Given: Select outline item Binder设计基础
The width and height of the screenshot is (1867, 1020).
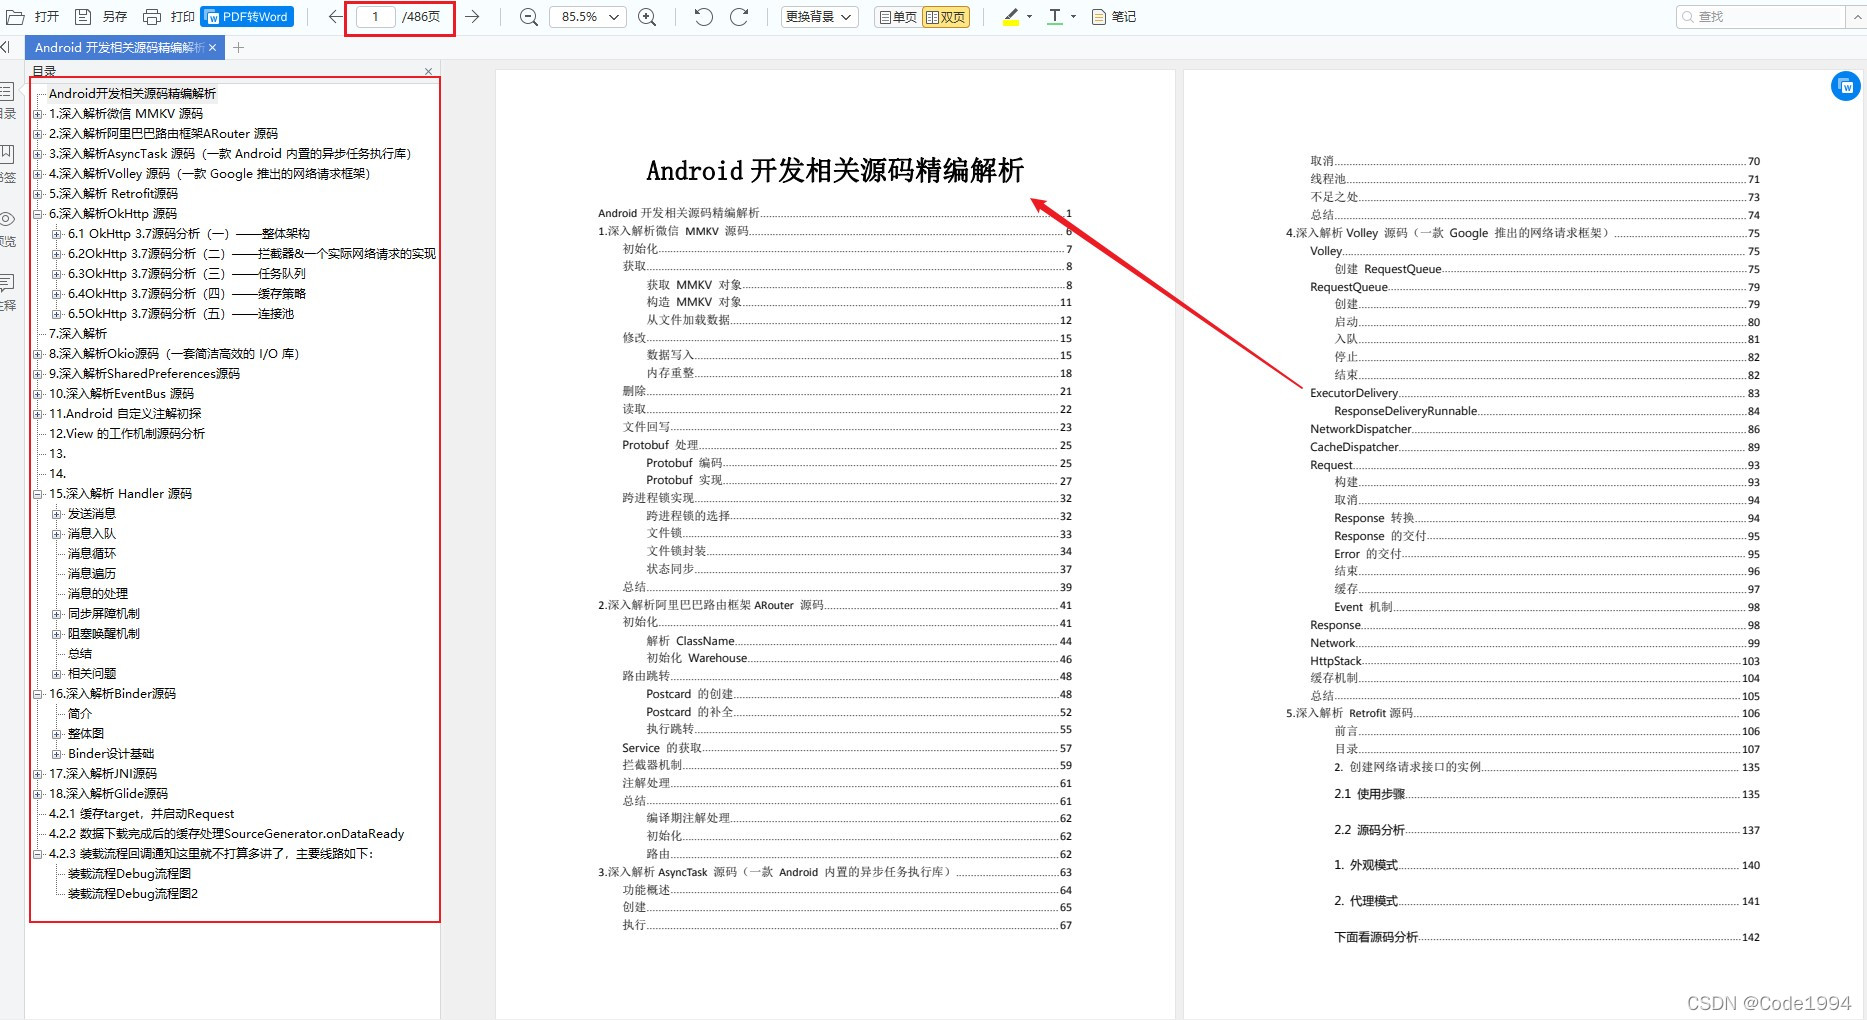Looking at the screenshot, I should click(111, 754).
